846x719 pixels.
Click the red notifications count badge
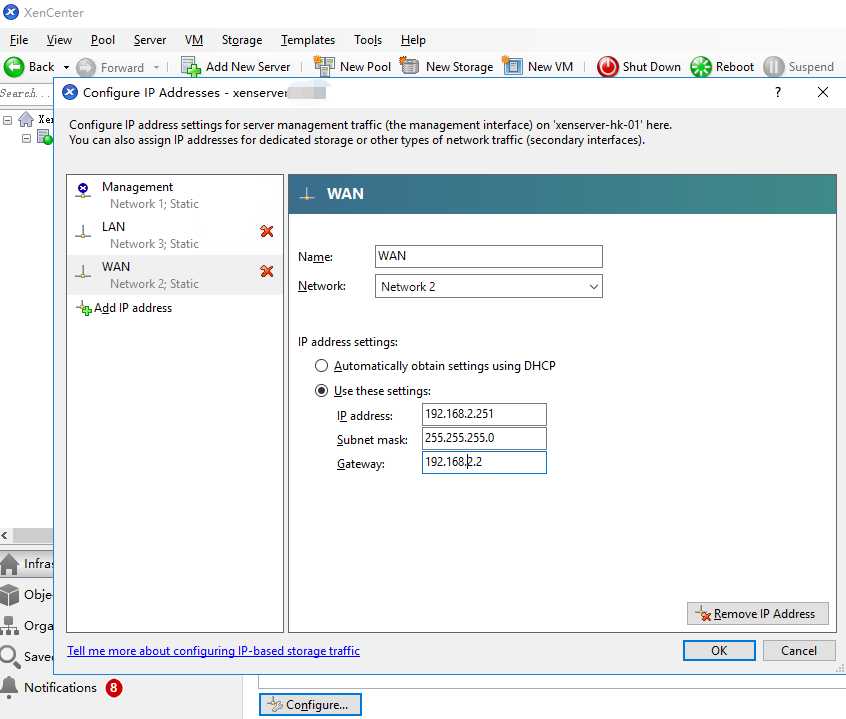tap(114, 688)
